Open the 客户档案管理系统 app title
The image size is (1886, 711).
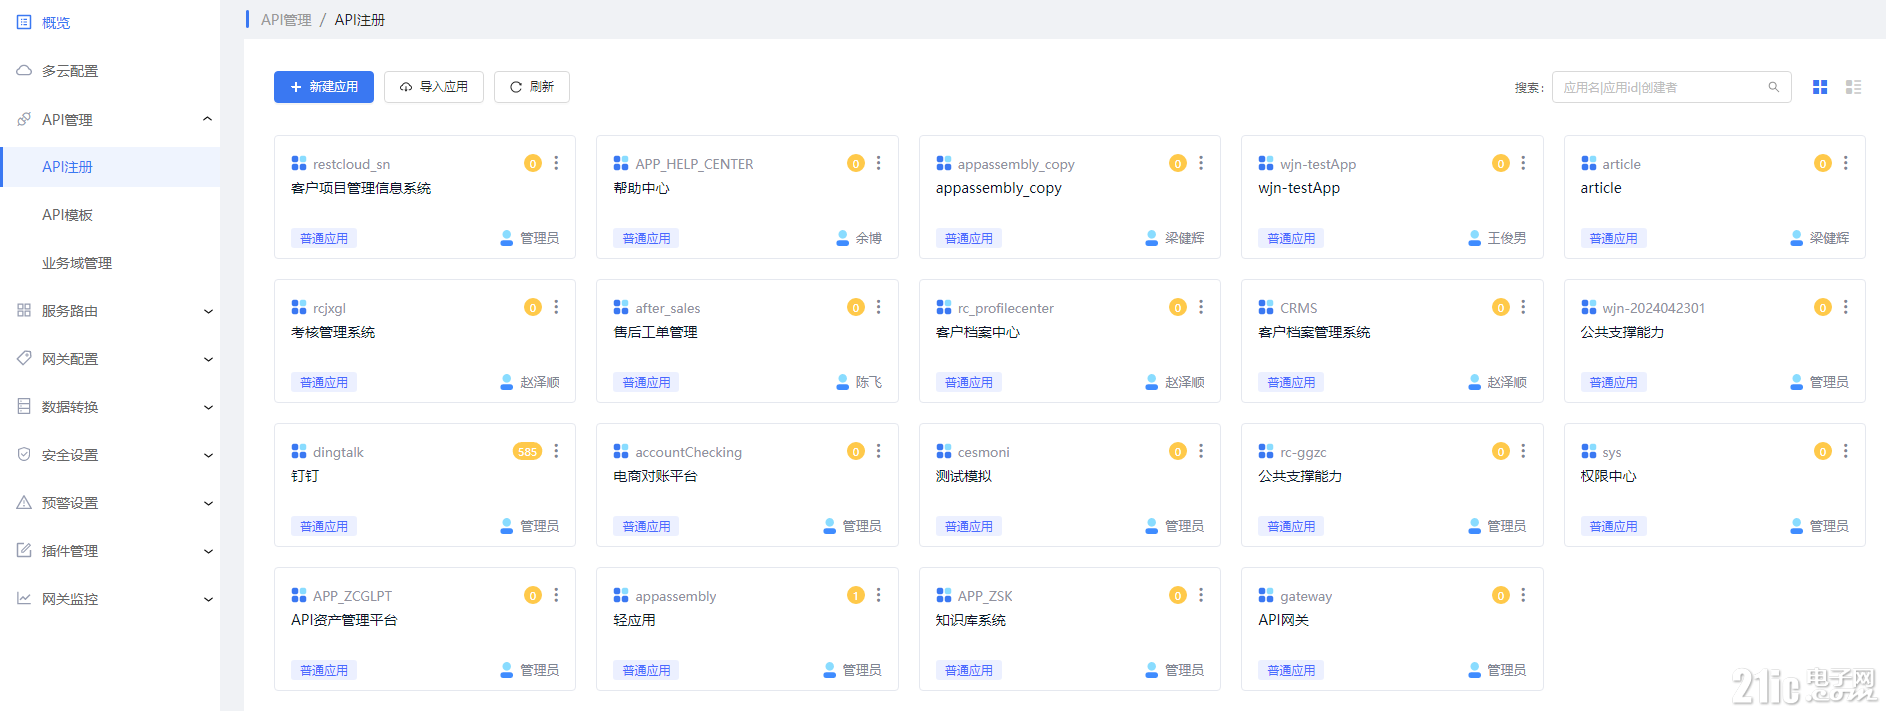[x=1314, y=332]
